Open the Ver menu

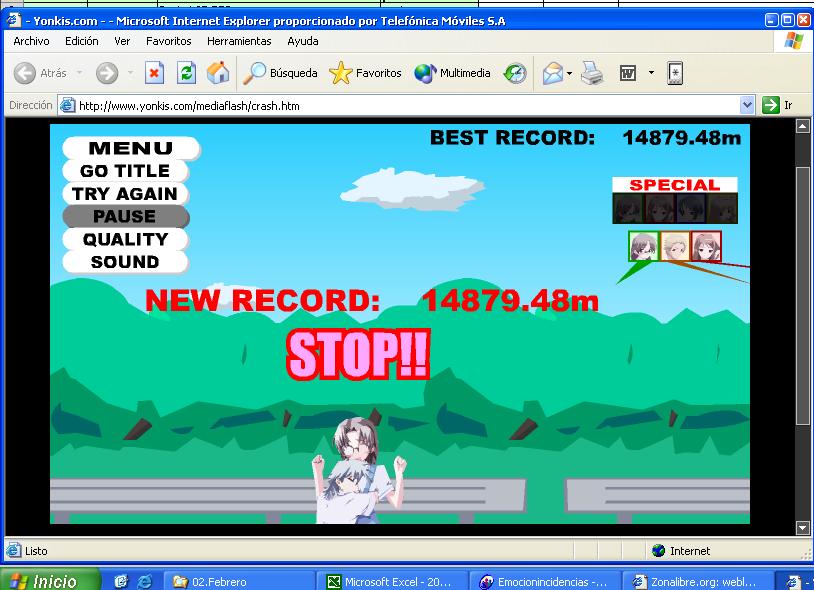coord(122,41)
